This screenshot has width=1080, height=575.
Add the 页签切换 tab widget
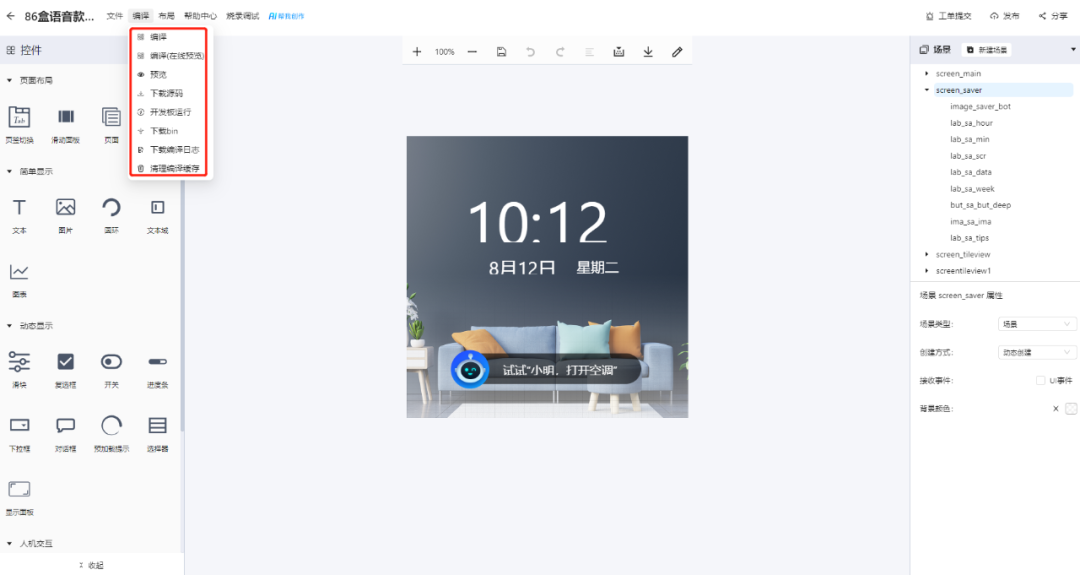tap(19, 125)
